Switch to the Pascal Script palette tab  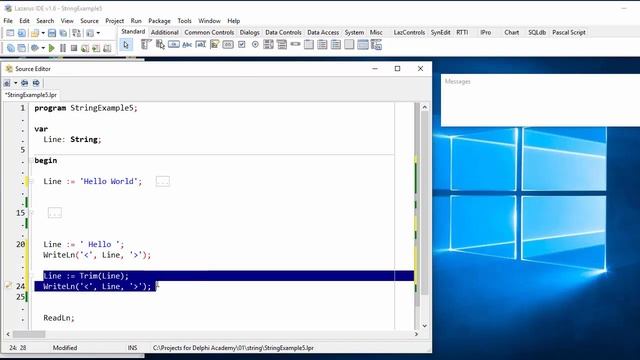click(569, 32)
